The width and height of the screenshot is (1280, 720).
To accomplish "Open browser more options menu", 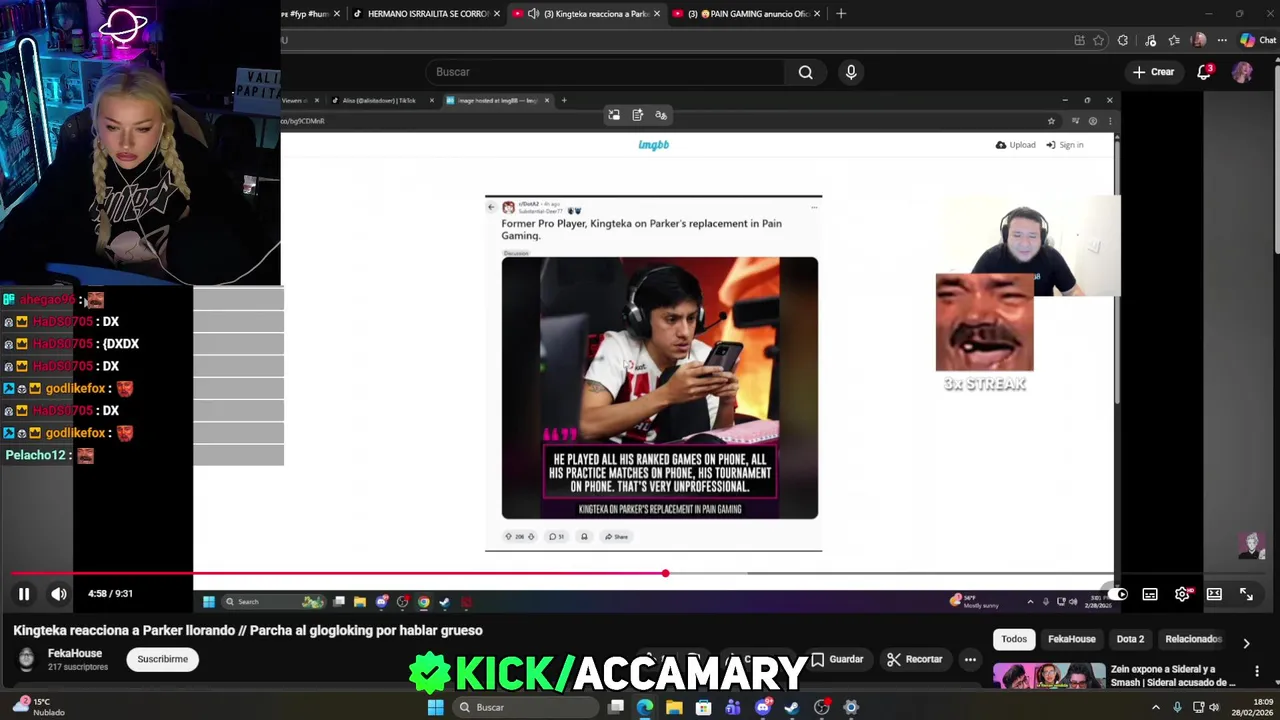I will point(1222,41).
